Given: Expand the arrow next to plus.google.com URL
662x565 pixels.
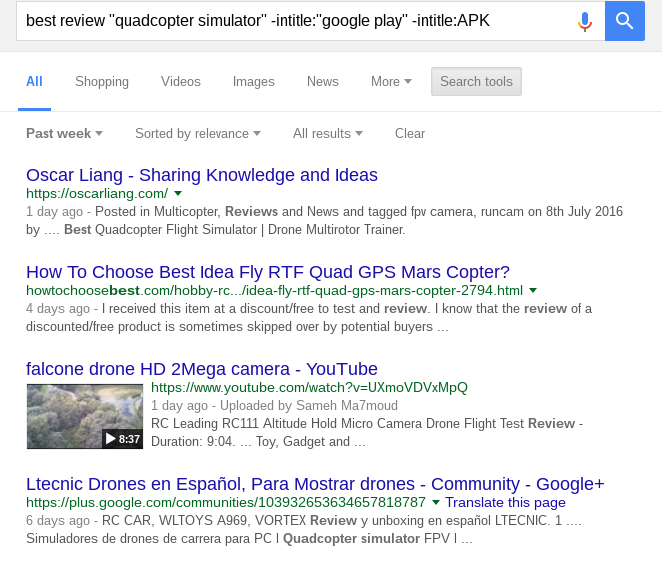Looking at the screenshot, I should click(436, 503).
